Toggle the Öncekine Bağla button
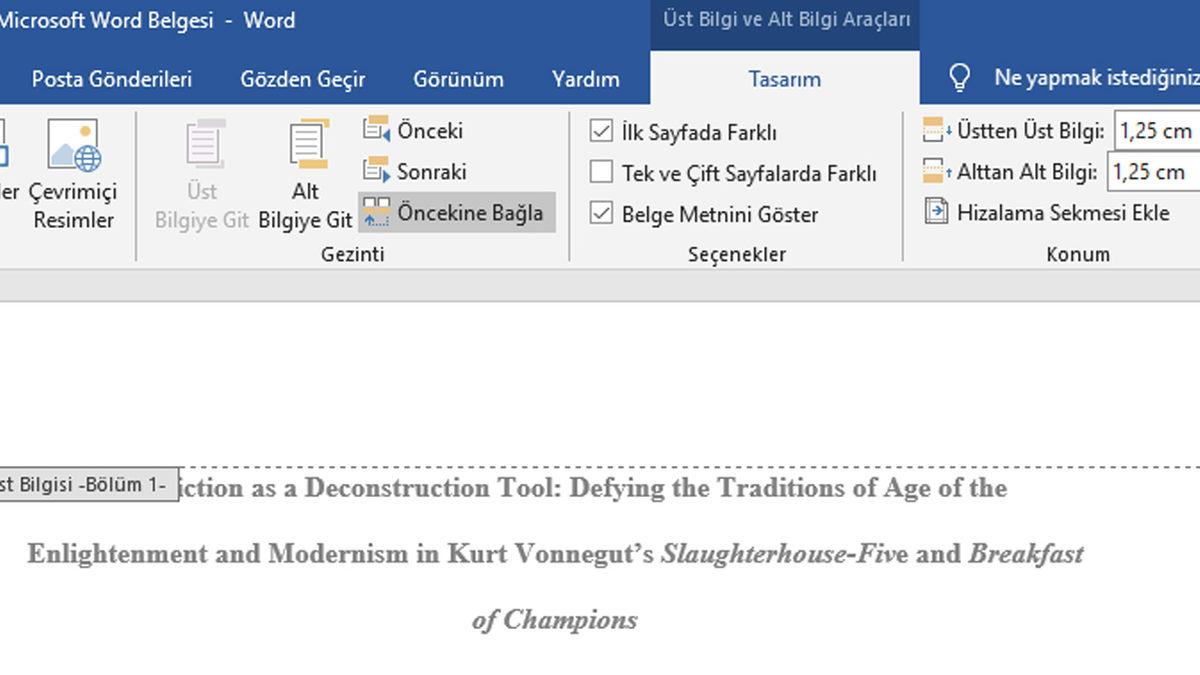The height and width of the screenshot is (675, 1200). pos(456,212)
